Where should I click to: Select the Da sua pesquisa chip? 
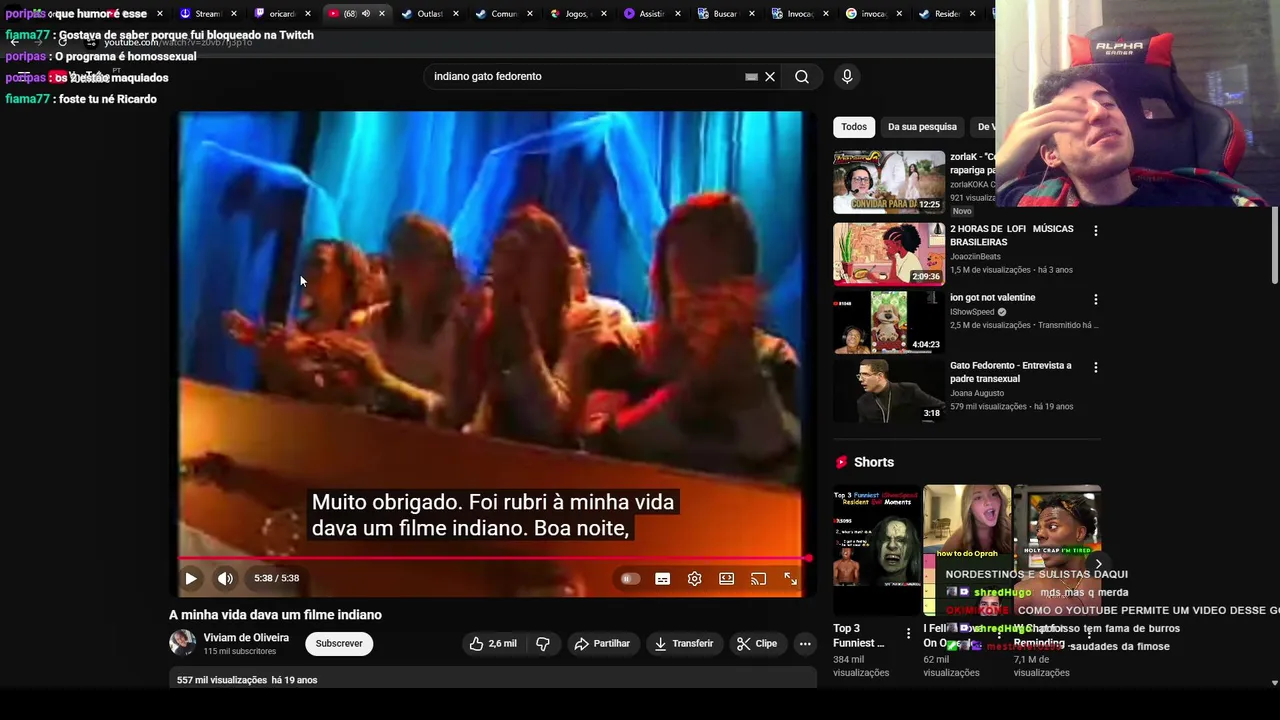tap(922, 127)
